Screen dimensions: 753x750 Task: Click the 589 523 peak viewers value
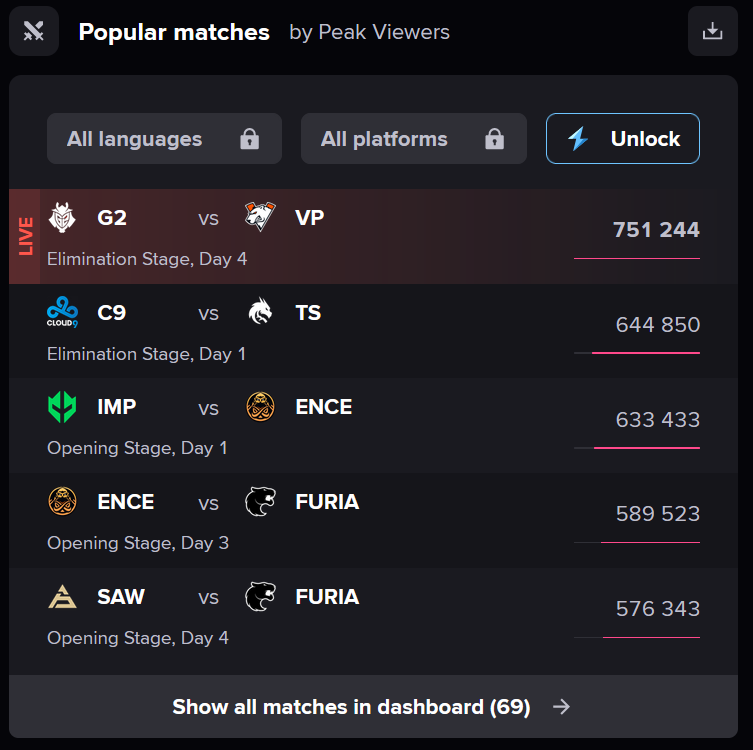pyautogui.click(x=657, y=514)
